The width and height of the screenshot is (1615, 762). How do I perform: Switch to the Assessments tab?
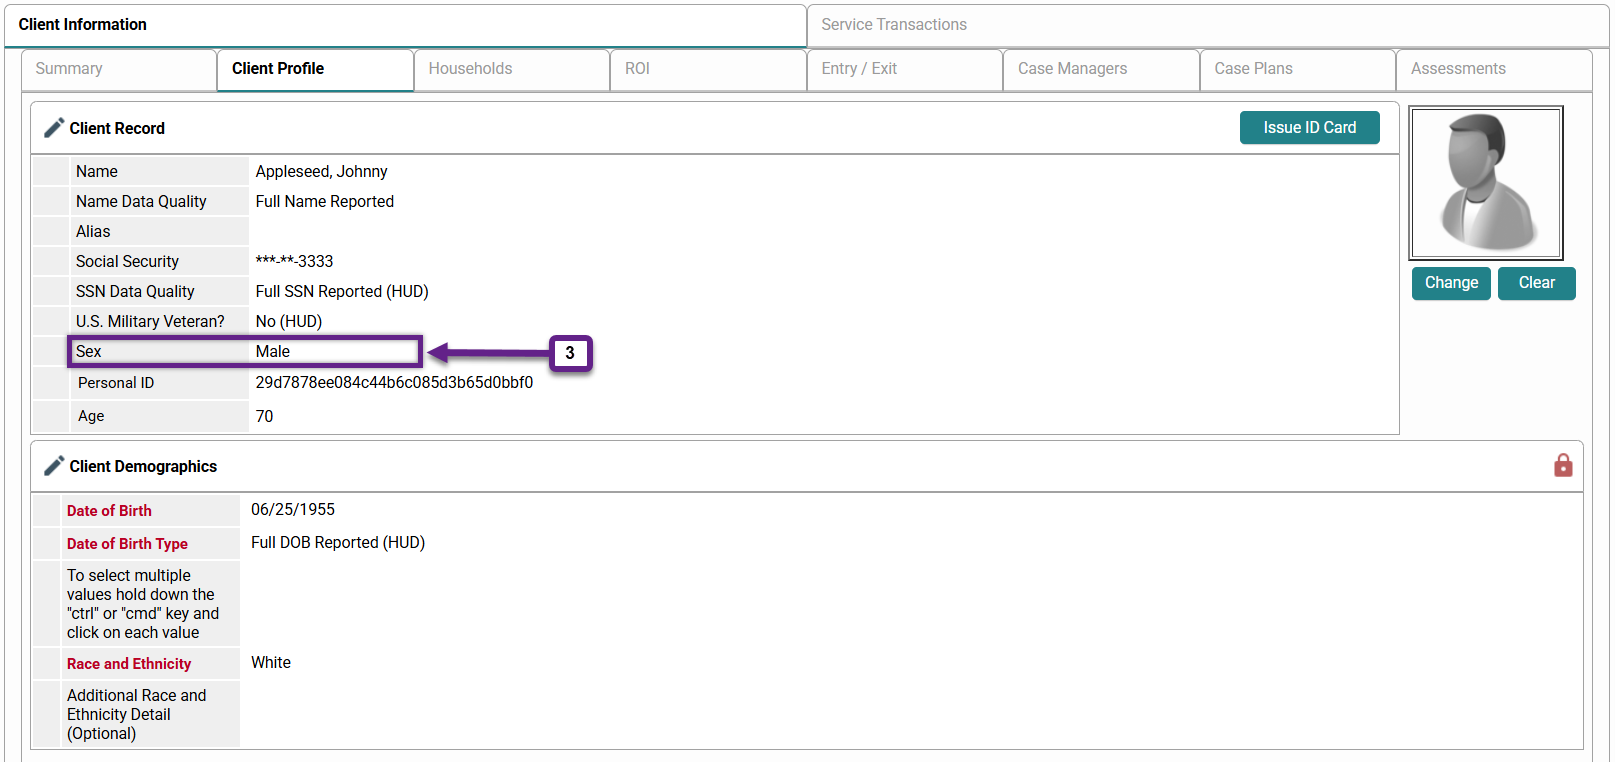point(1458,69)
